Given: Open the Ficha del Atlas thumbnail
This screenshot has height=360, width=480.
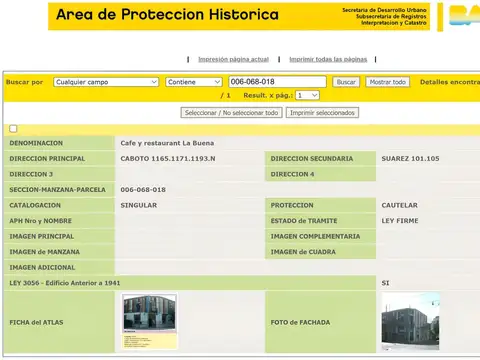Looking at the screenshot, I should tap(149, 321).
